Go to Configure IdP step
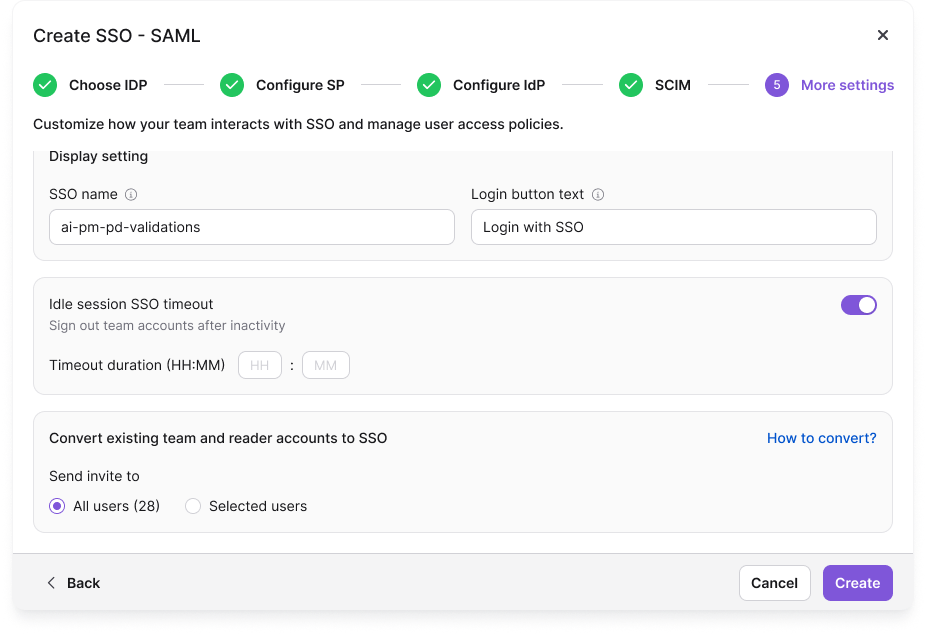926x634 pixels. 499,85
